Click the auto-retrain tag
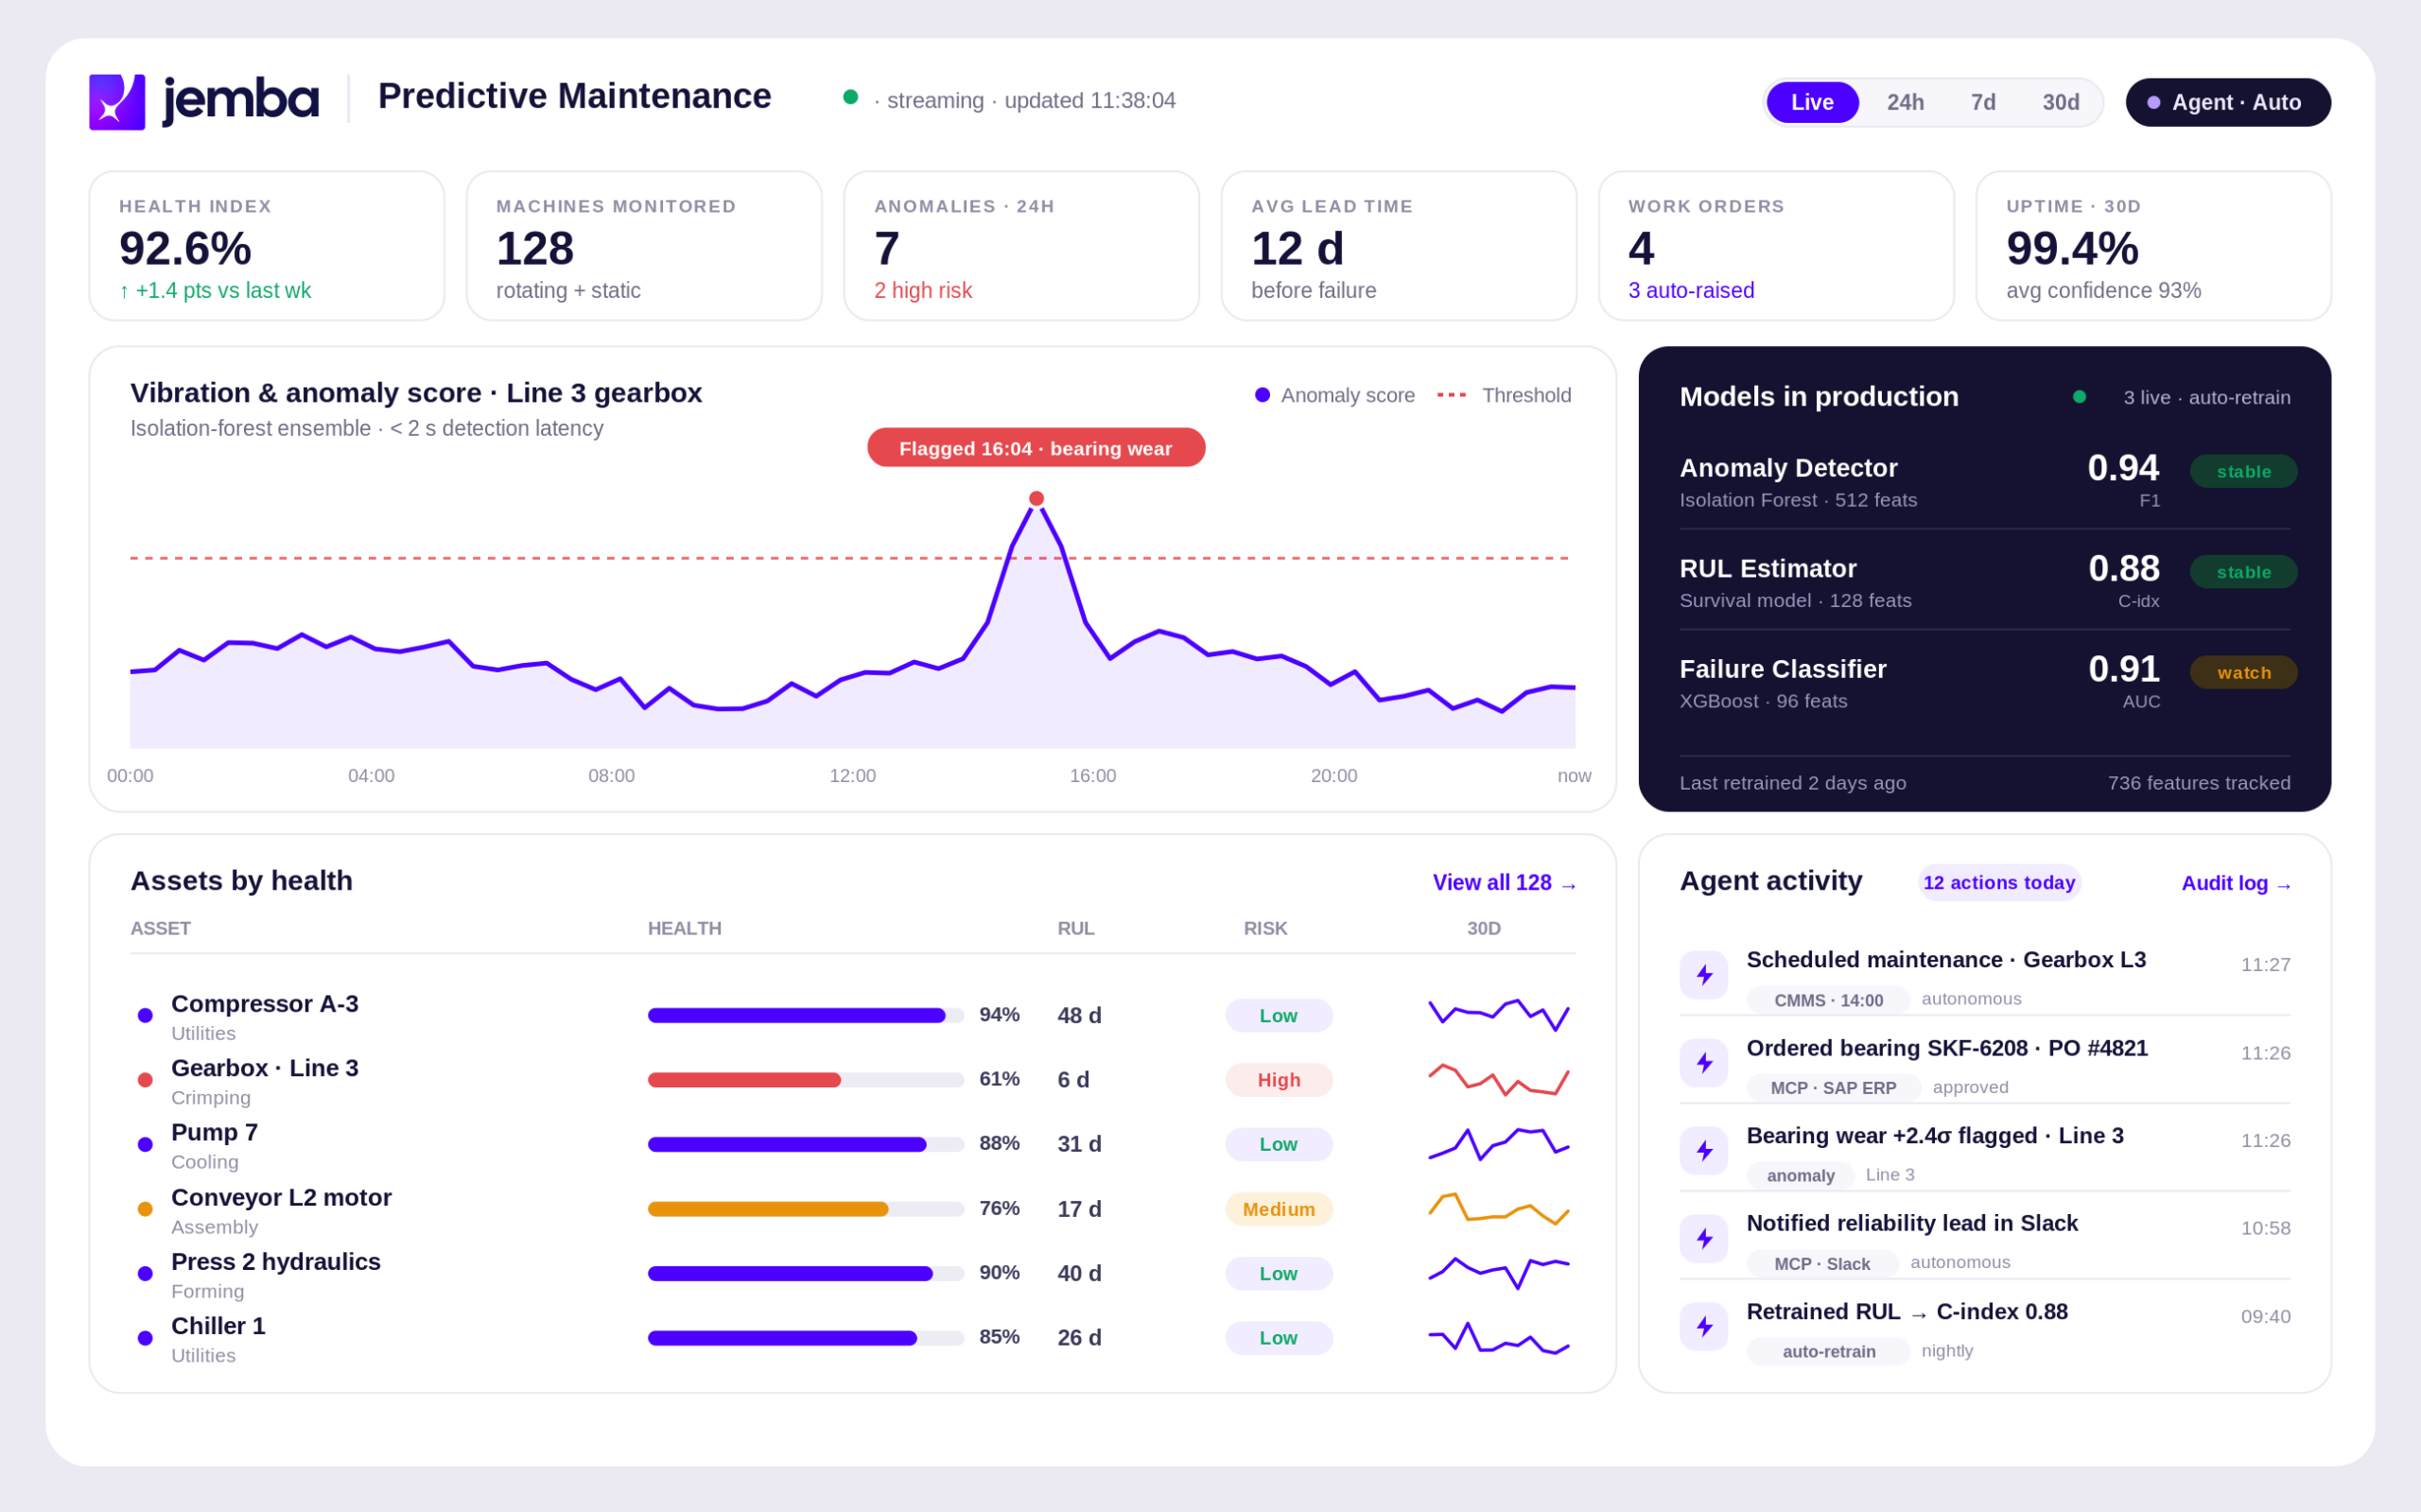The height and width of the screenshot is (1512, 2421). pyautogui.click(x=1828, y=1351)
